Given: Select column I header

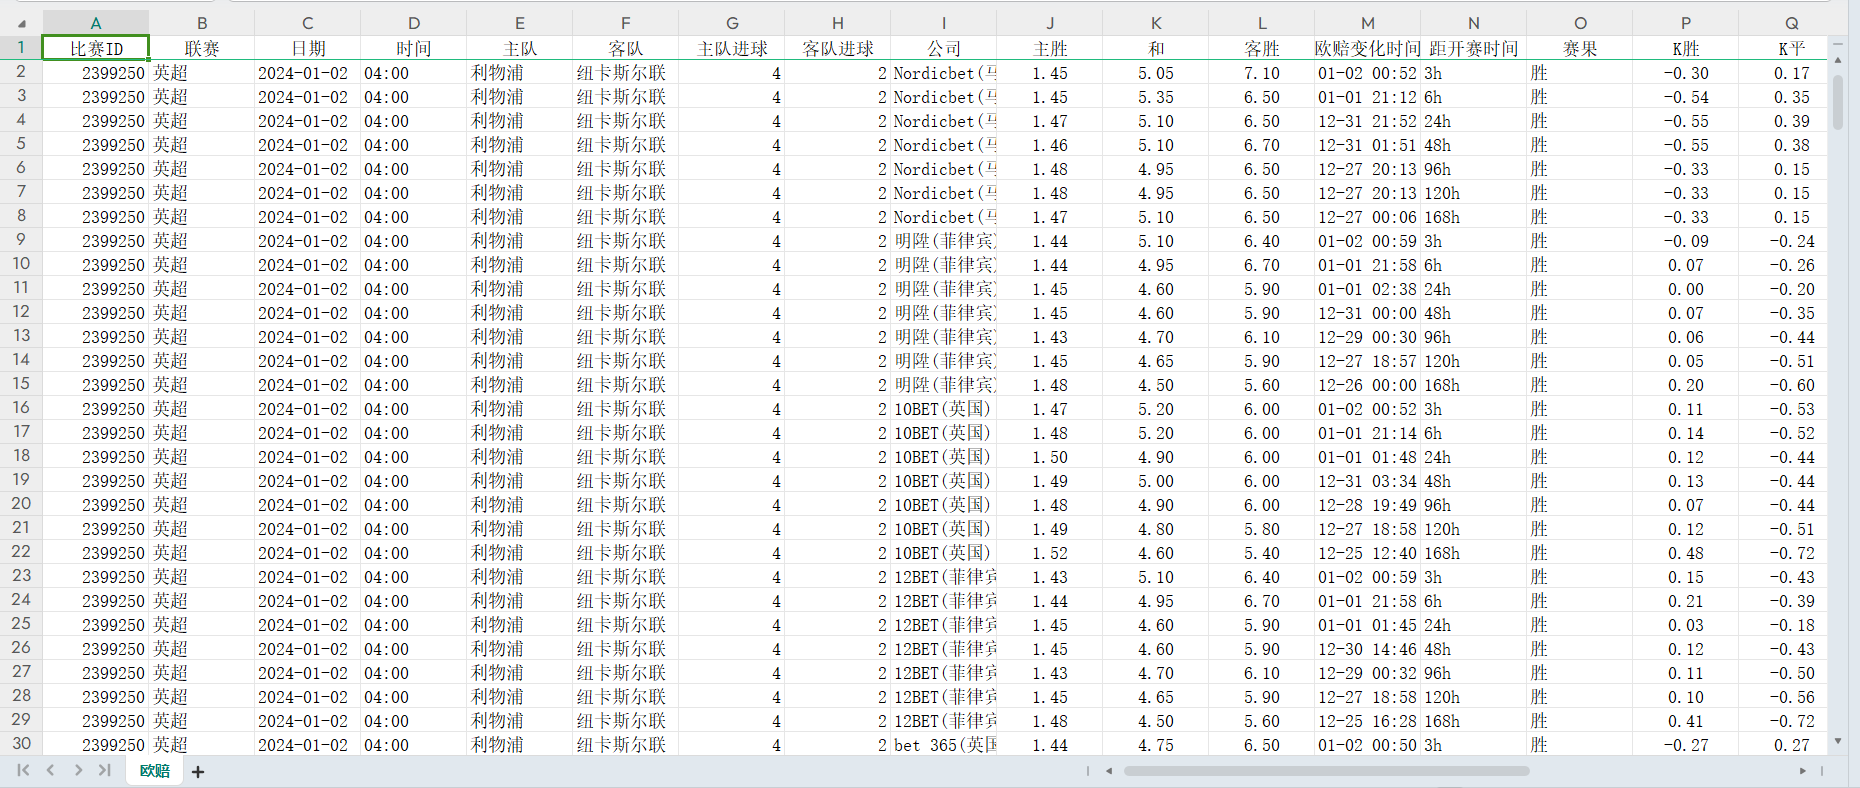Looking at the screenshot, I should coord(943,23).
